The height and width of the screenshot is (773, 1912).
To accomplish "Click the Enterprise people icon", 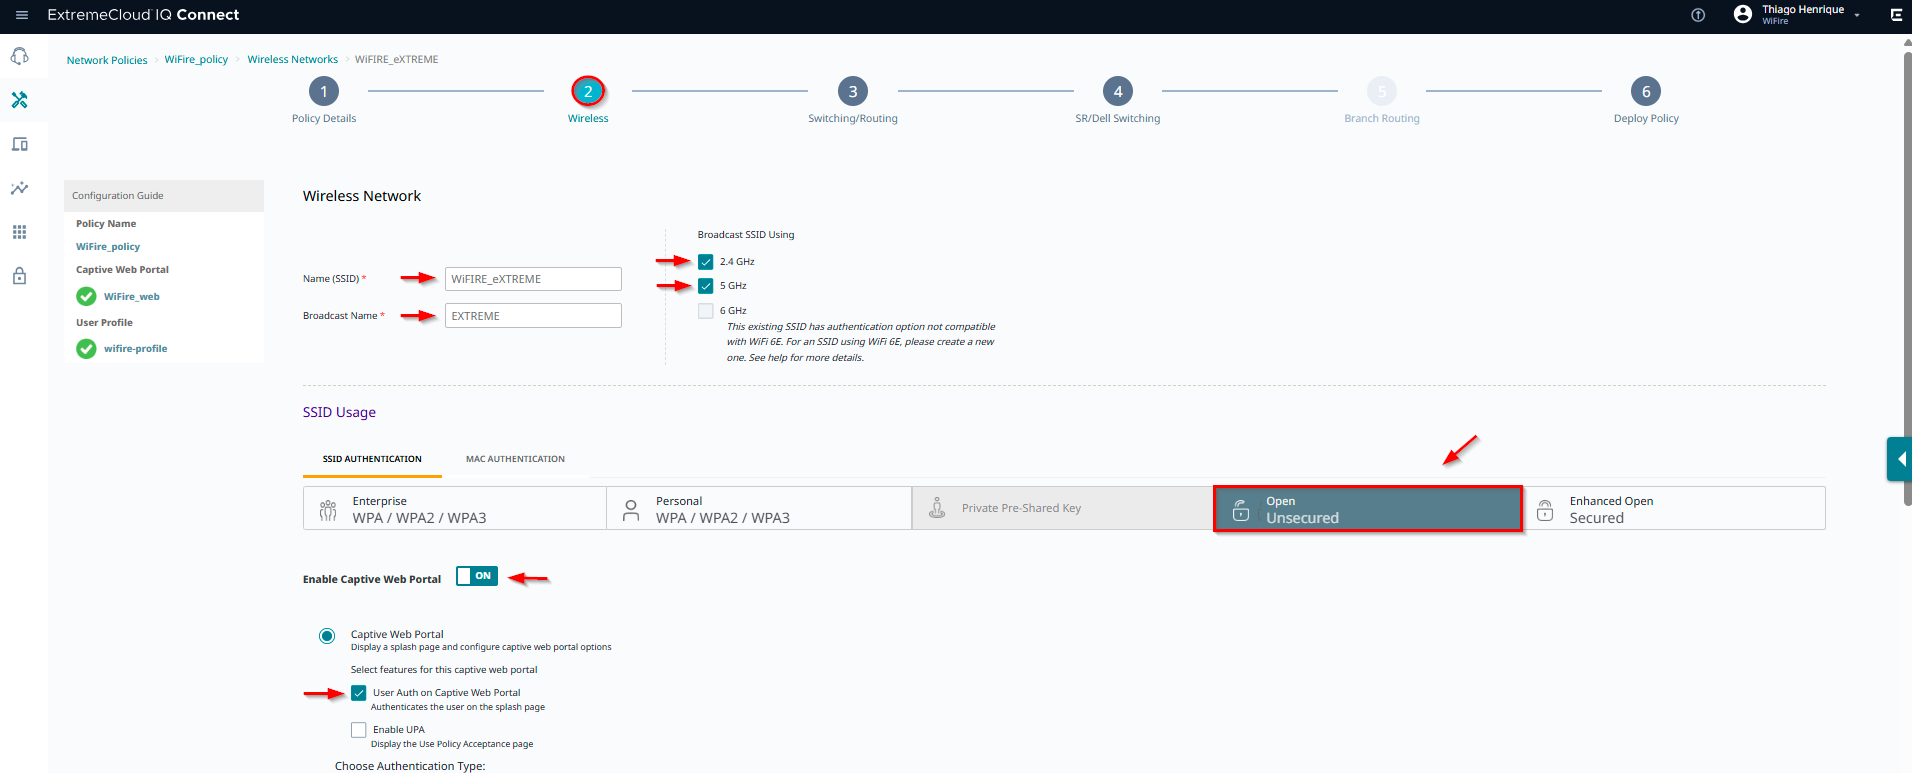I will point(328,510).
